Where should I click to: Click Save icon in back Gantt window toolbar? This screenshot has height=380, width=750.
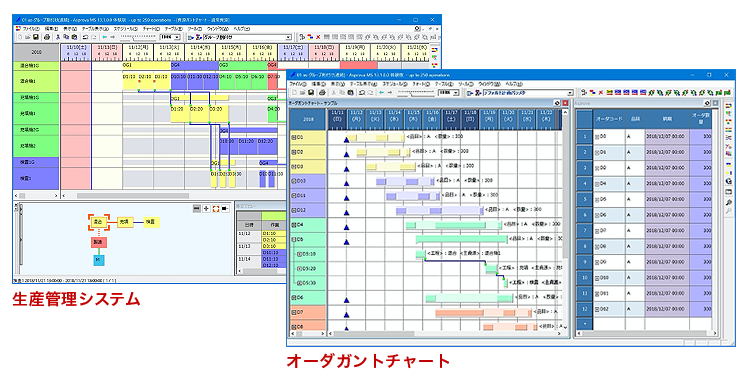tap(35, 37)
